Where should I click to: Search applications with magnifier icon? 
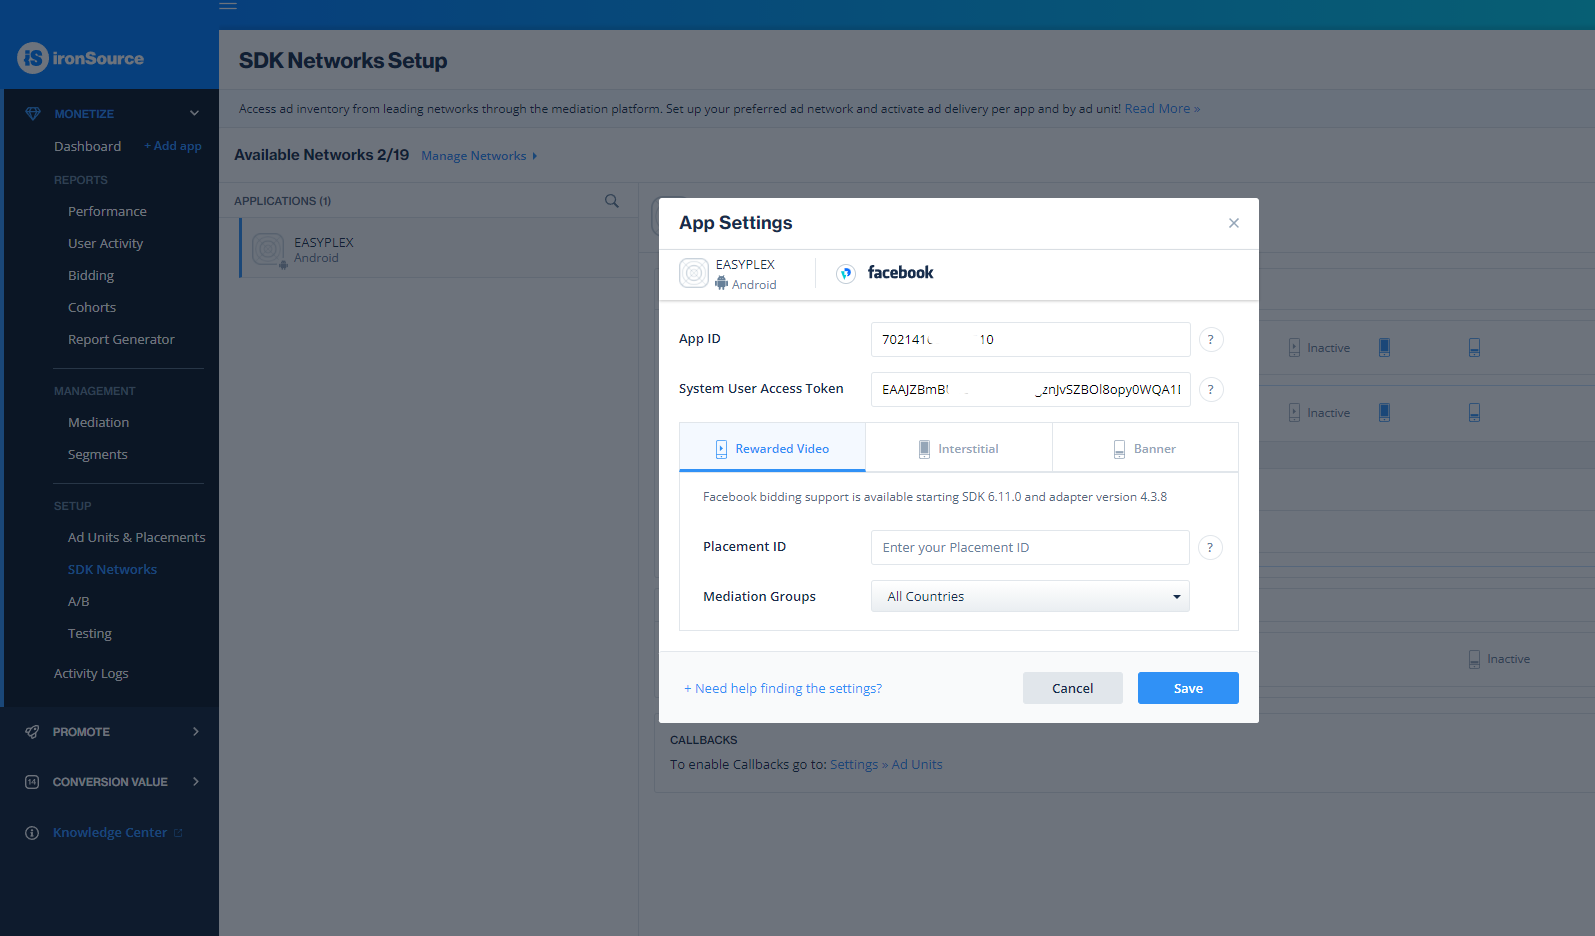612,201
